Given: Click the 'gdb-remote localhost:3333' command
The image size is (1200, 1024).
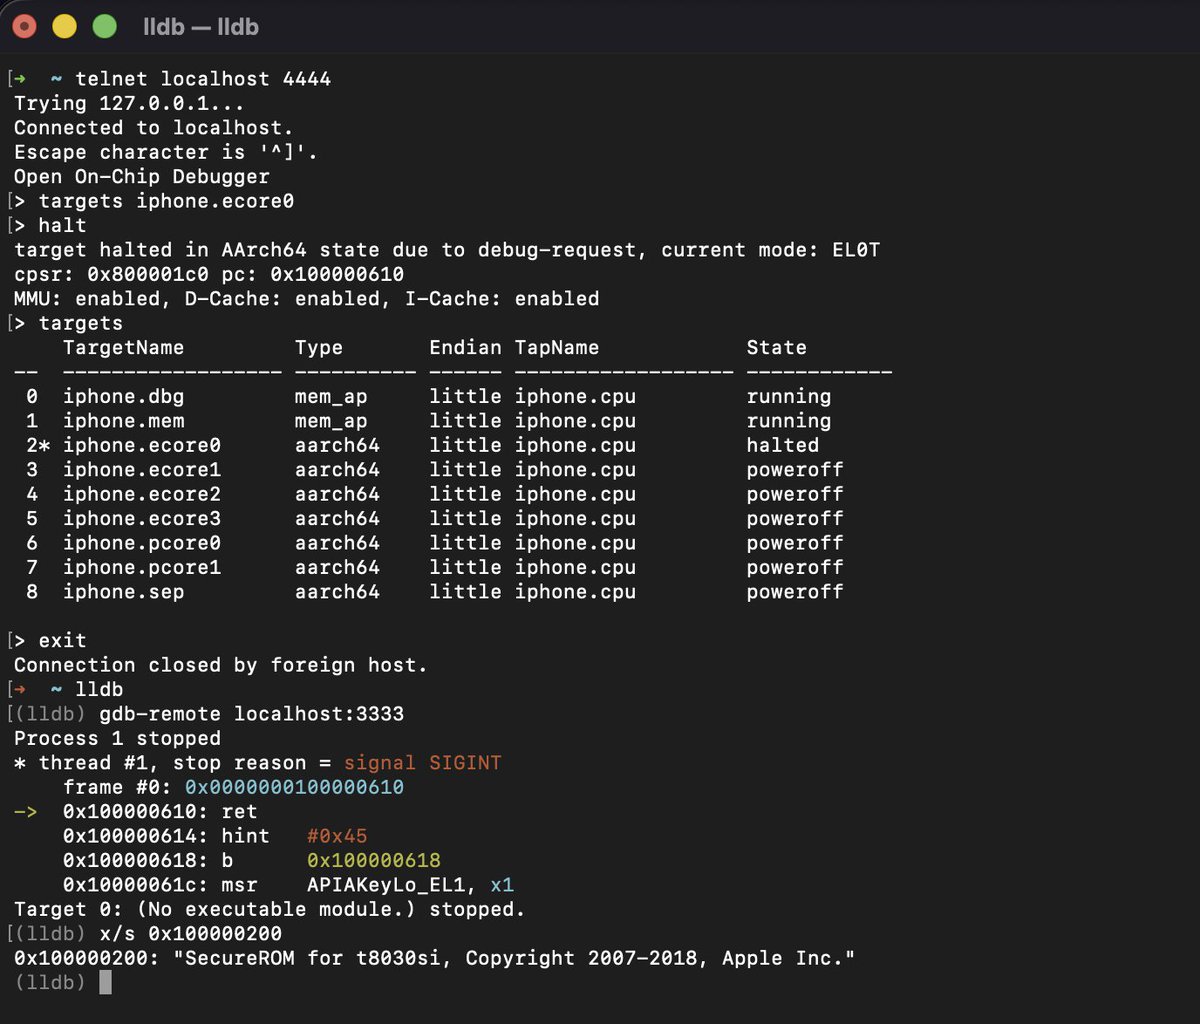Looking at the screenshot, I should coord(252,714).
